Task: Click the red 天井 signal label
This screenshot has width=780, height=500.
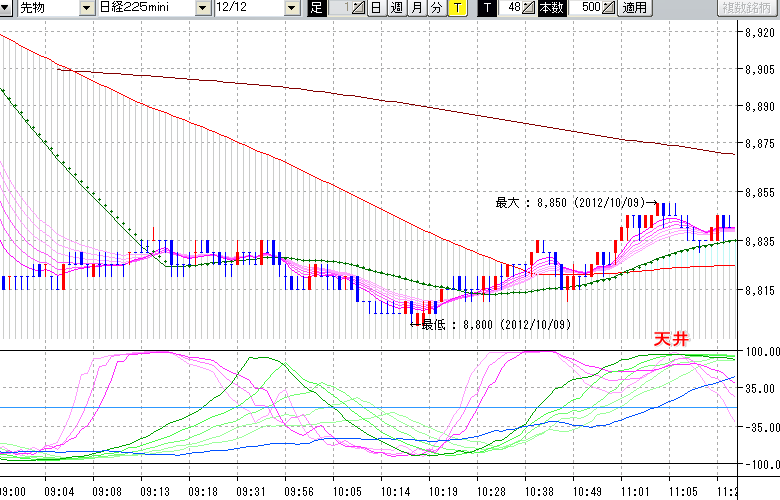Action: point(670,339)
